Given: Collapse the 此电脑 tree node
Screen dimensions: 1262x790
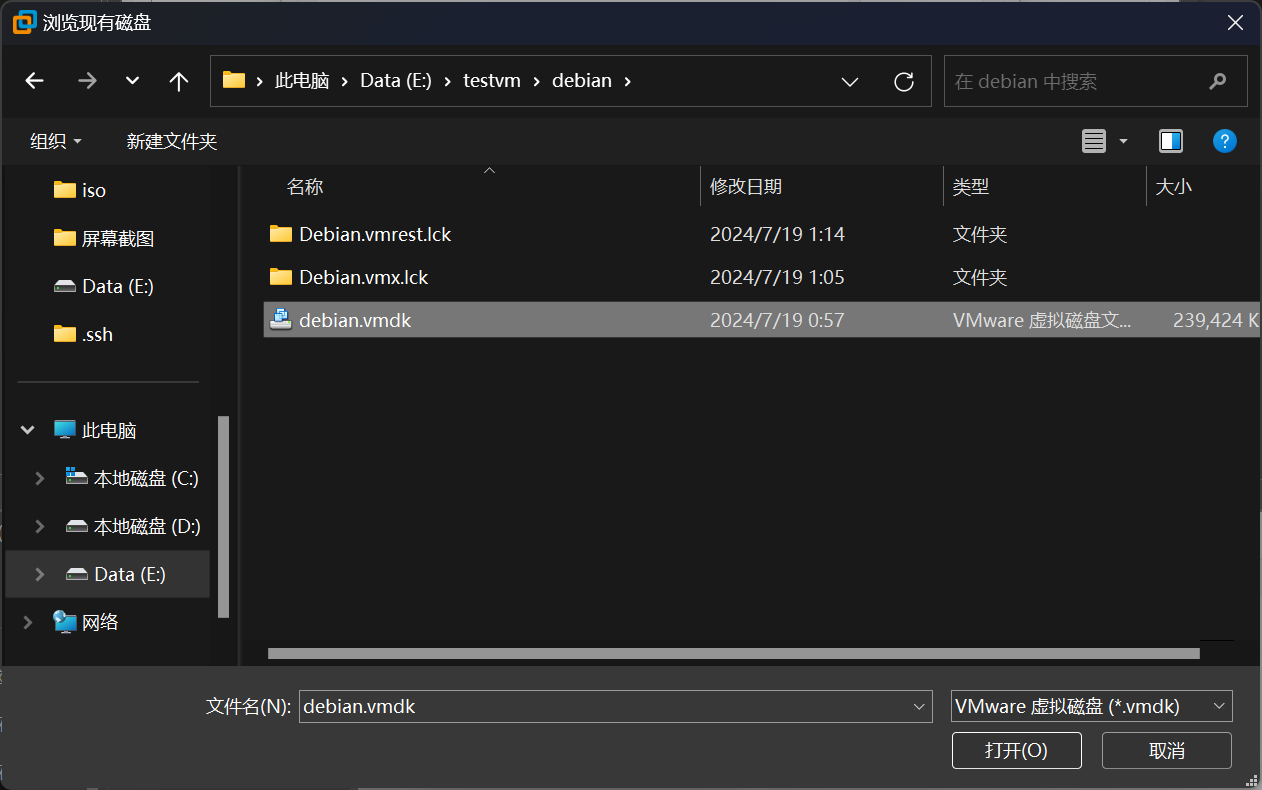Looking at the screenshot, I should click(27, 430).
